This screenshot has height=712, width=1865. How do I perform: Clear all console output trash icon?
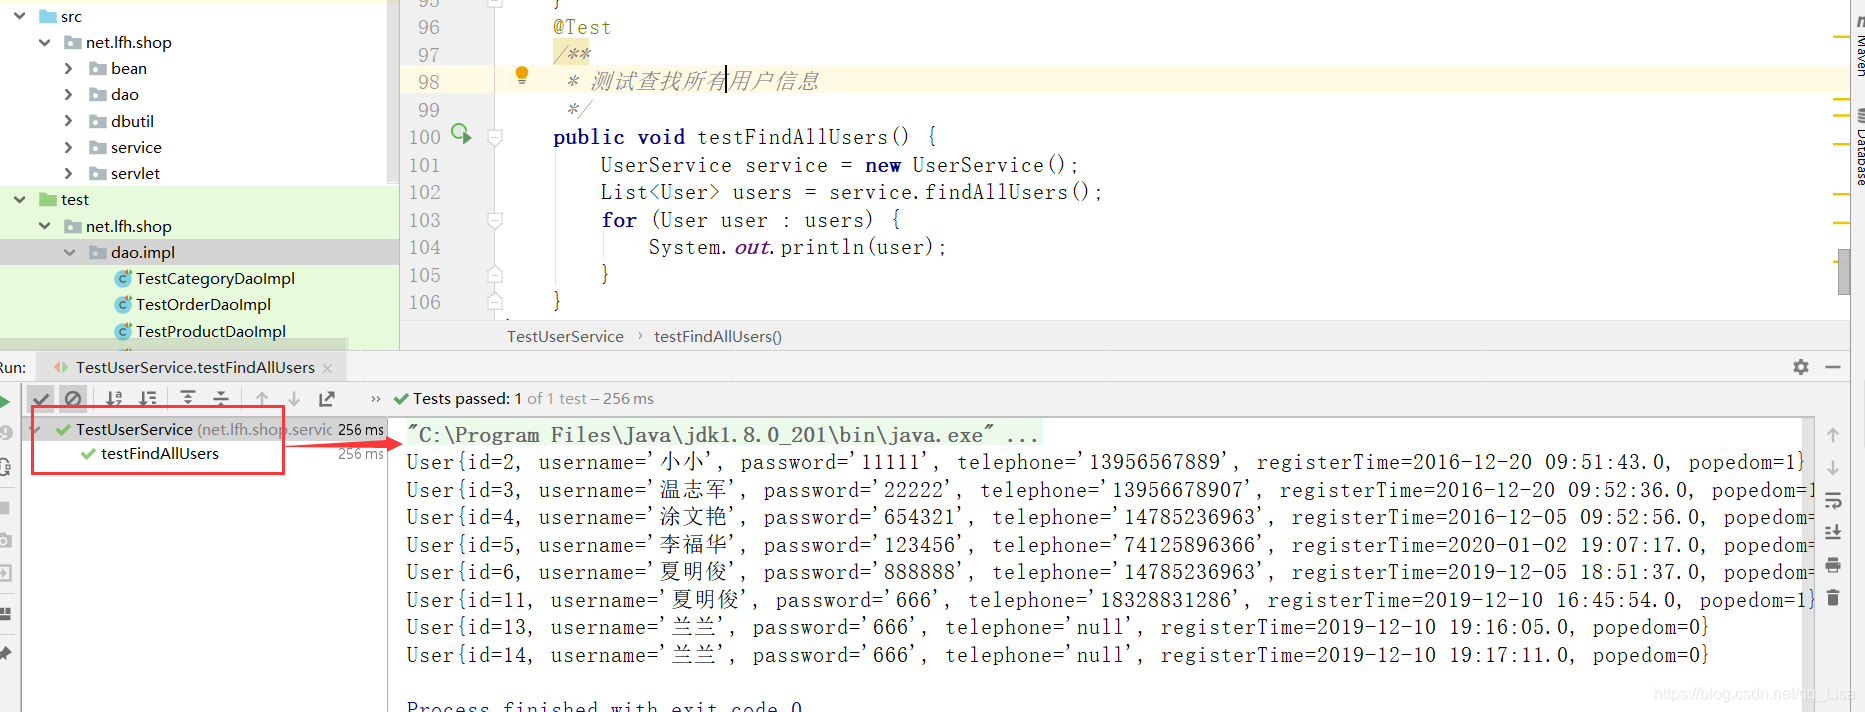pos(1833,597)
